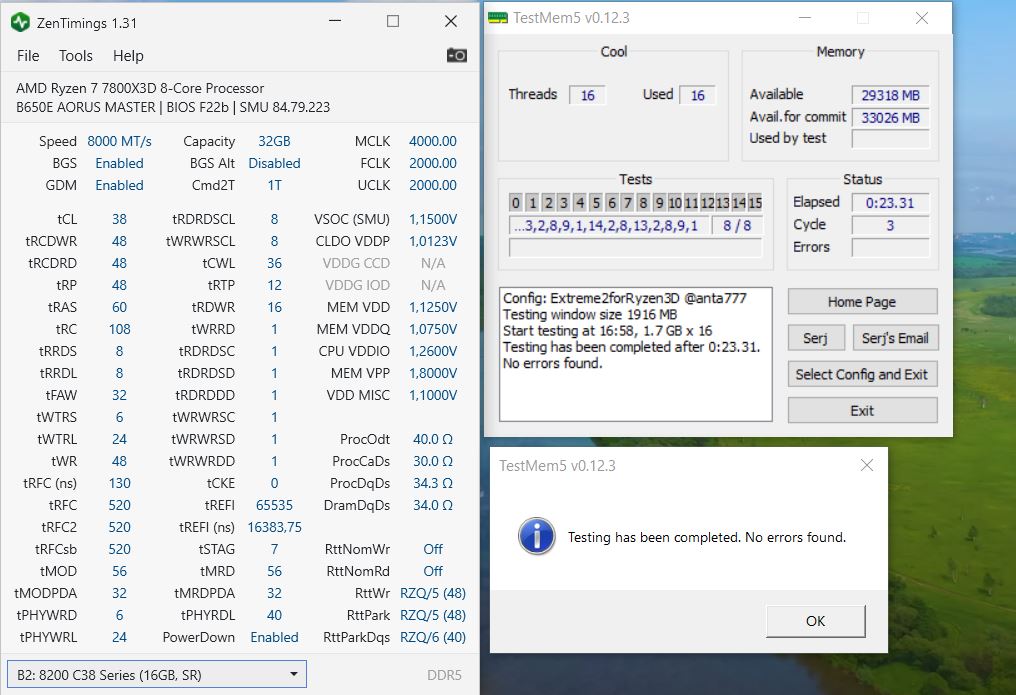Click the GDM Enabled value
1016x695 pixels.
(x=119, y=185)
